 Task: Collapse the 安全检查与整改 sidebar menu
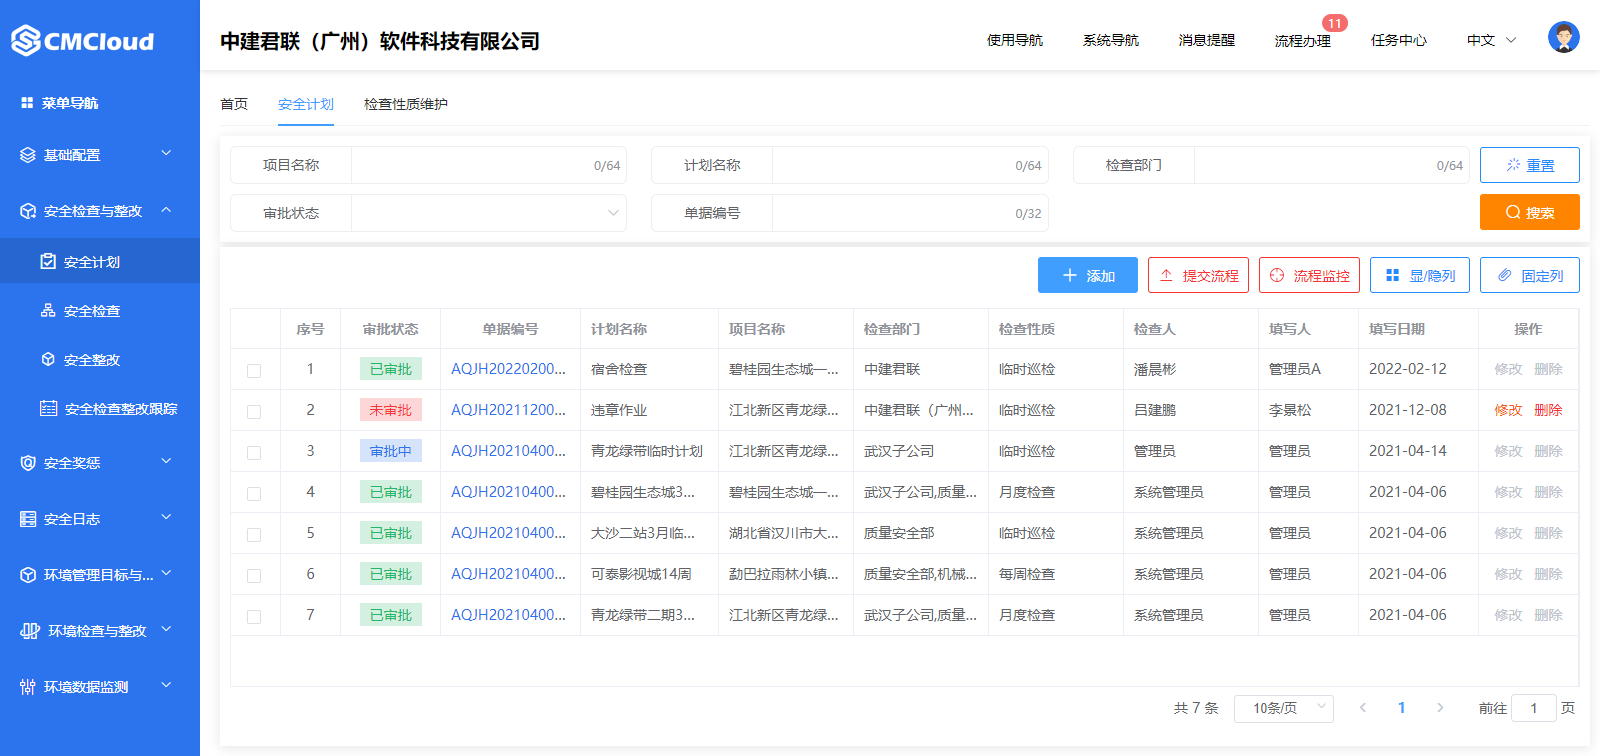click(x=166, y=209)
